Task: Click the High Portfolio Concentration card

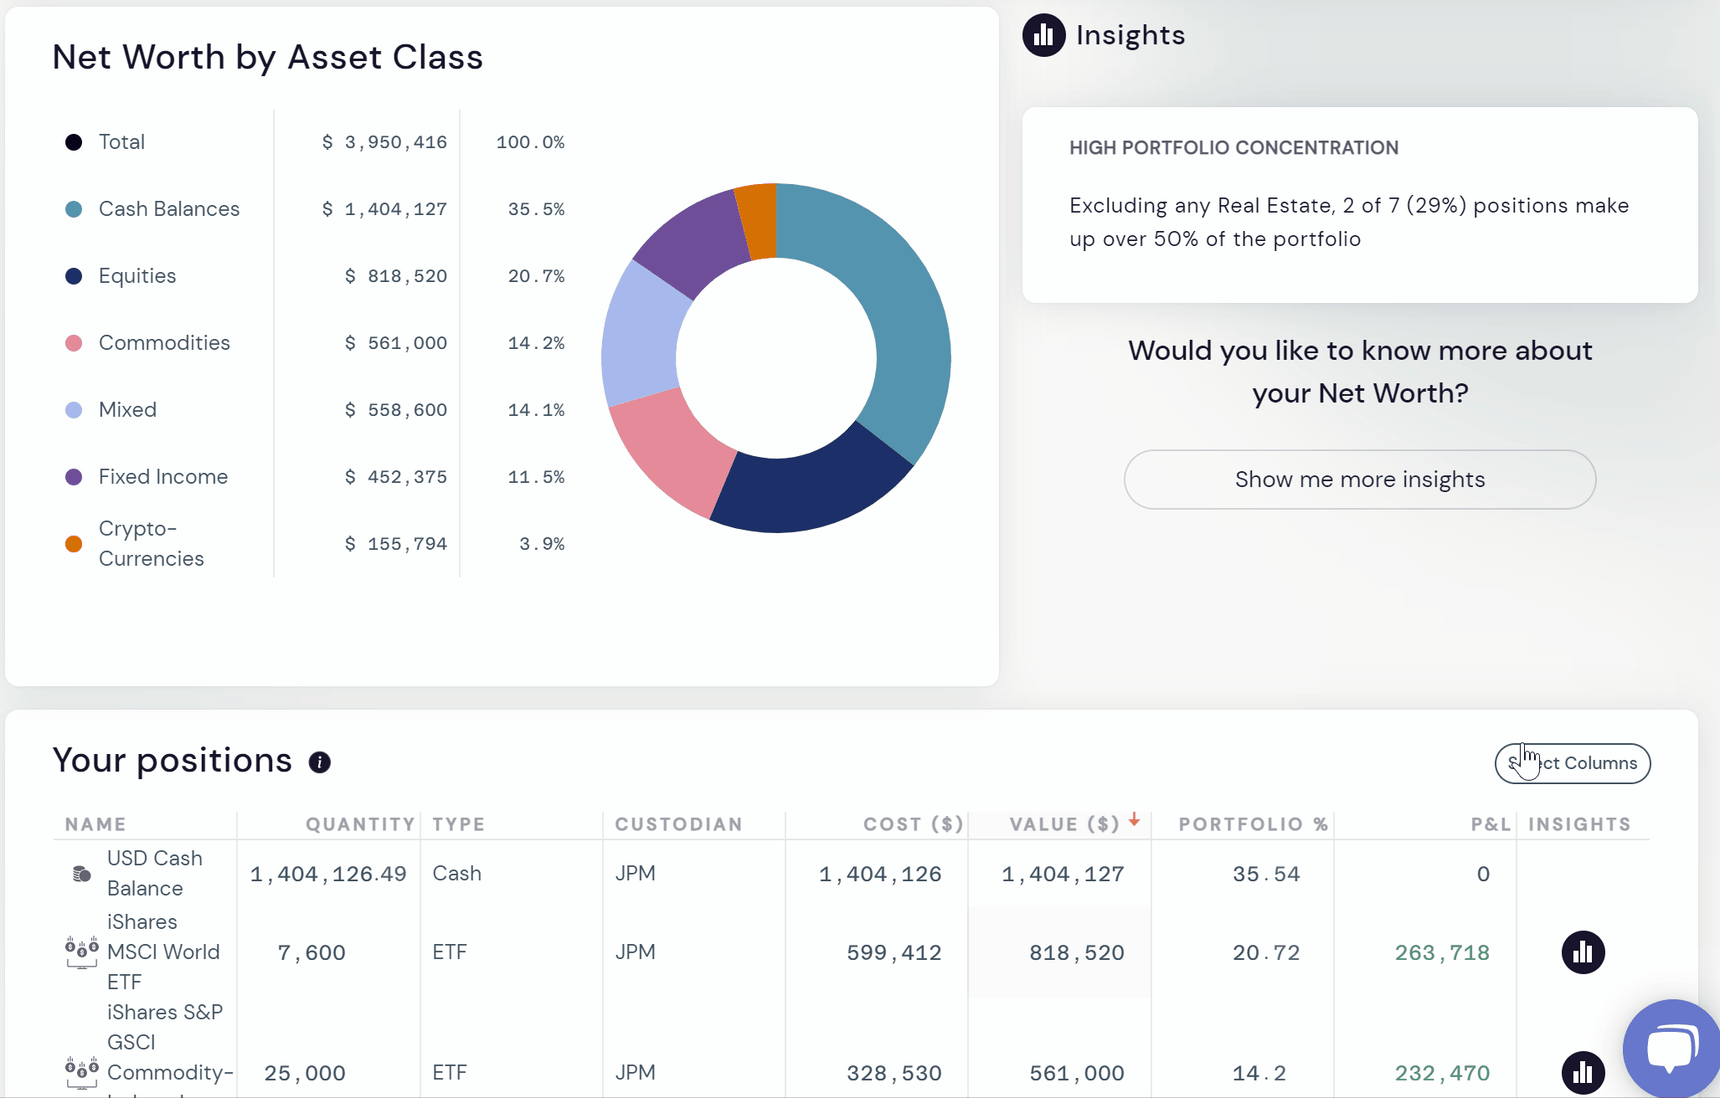Action: [1359, 205]
